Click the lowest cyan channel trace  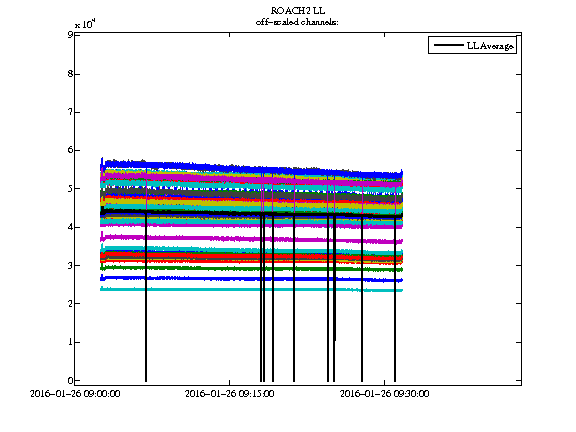point(252,290)
